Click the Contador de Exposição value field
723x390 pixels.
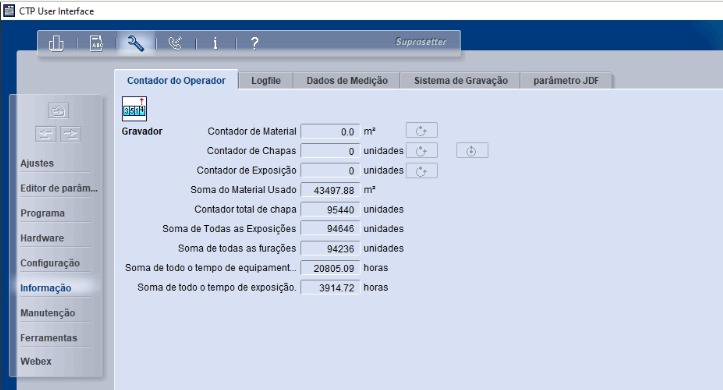tap(330, 171)
